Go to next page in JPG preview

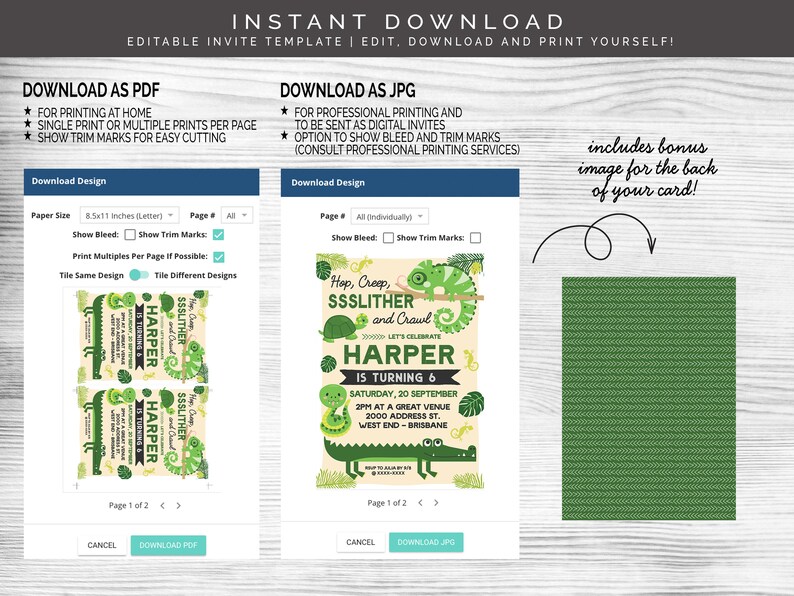click(x=436, y=503)
